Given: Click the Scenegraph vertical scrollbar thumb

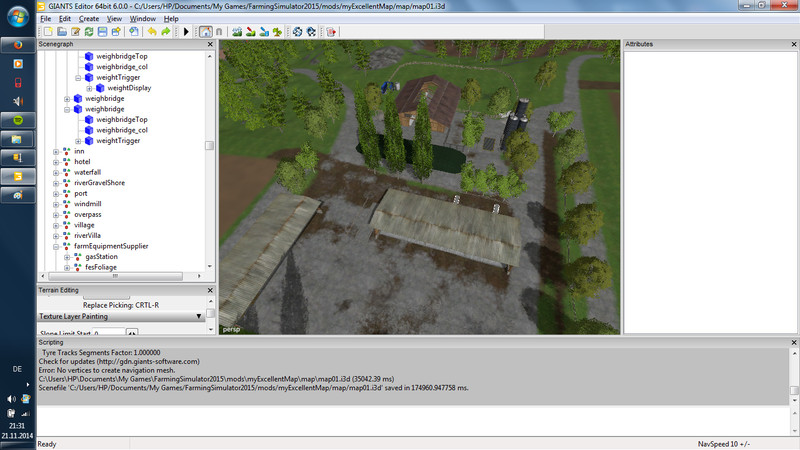Looking at the screenshot, I should (209, 146).
